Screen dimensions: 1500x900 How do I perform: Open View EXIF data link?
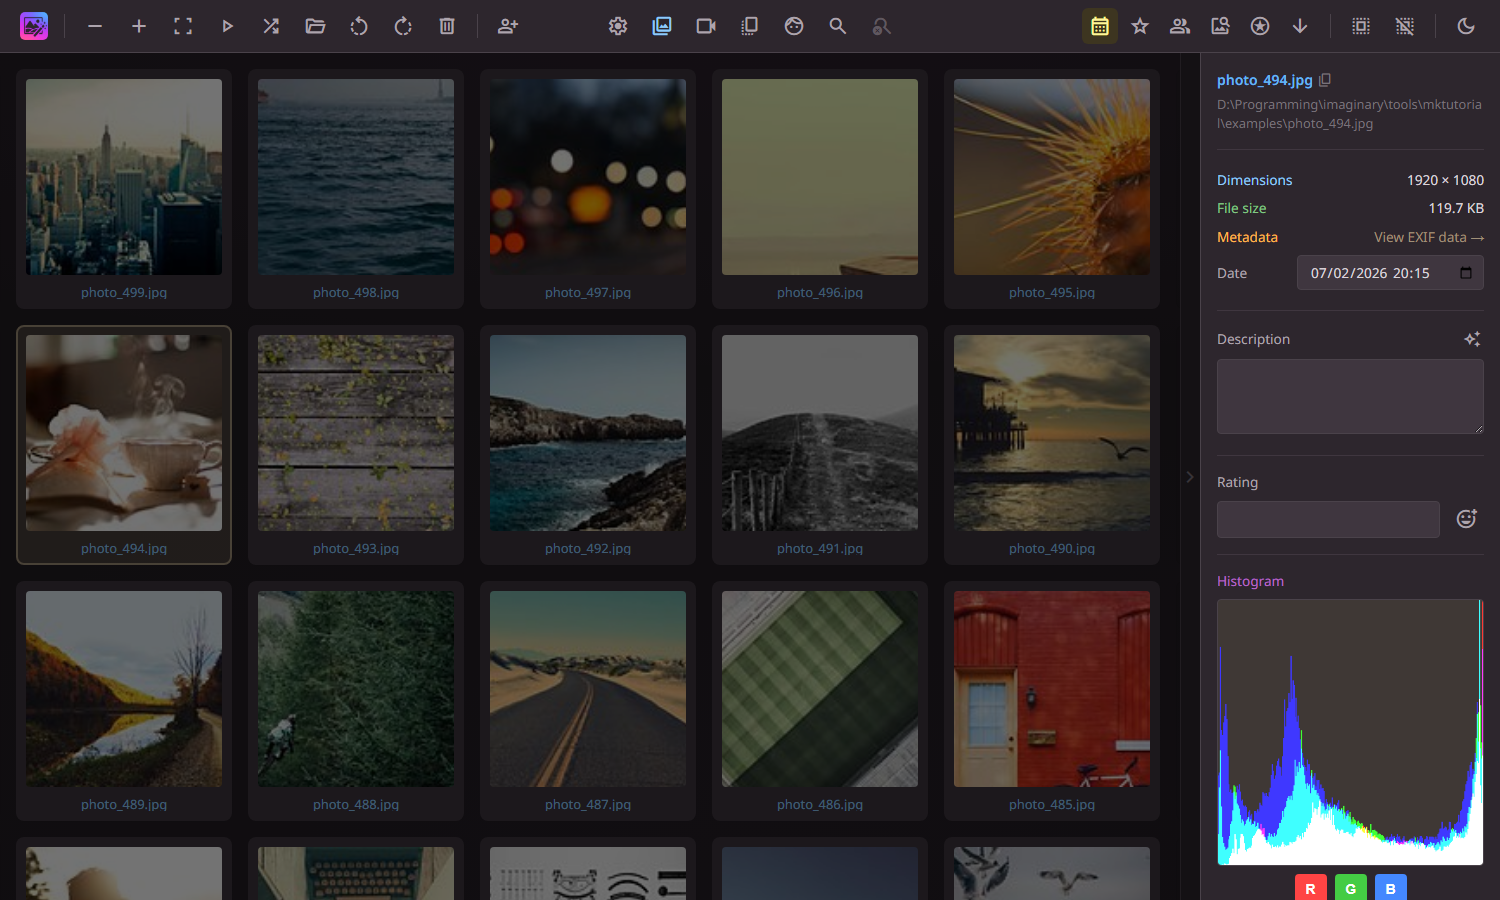click(x=1429, y=237)
